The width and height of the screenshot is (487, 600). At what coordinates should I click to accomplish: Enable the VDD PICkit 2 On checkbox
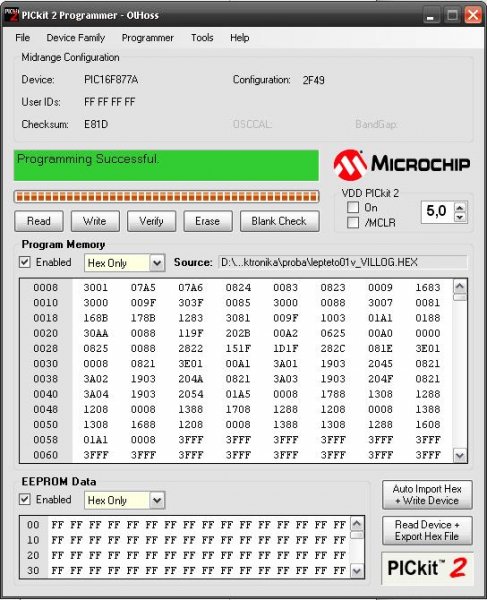pos(353,208)
